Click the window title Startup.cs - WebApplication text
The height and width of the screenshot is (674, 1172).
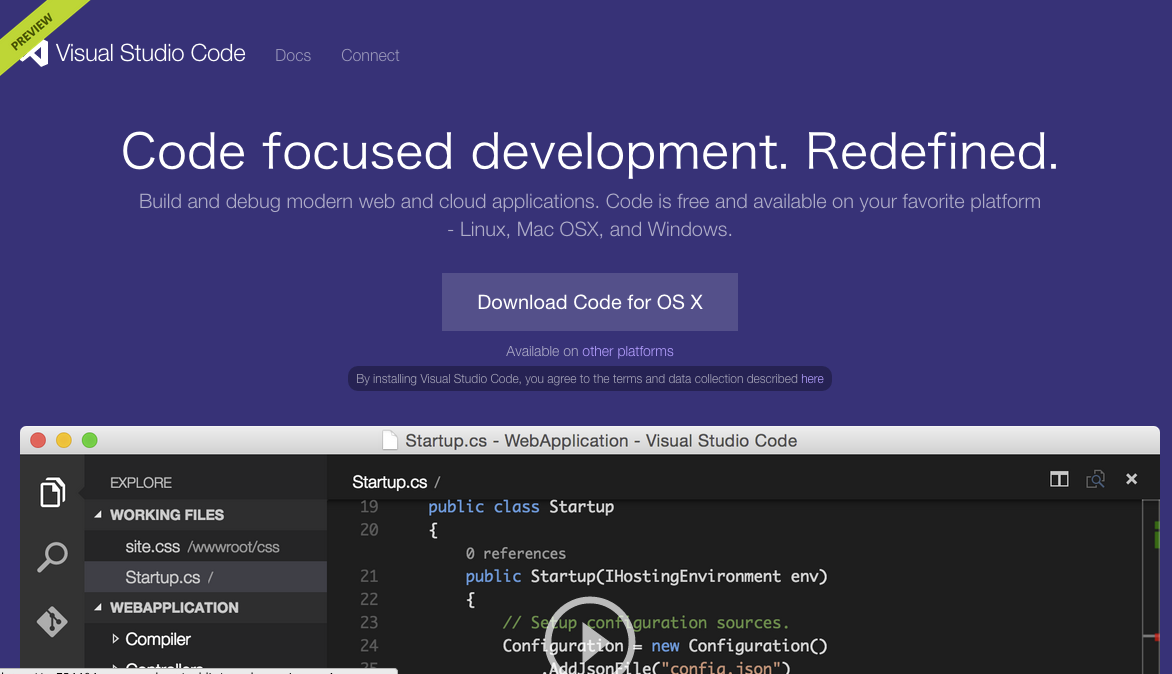pos(601,441)
